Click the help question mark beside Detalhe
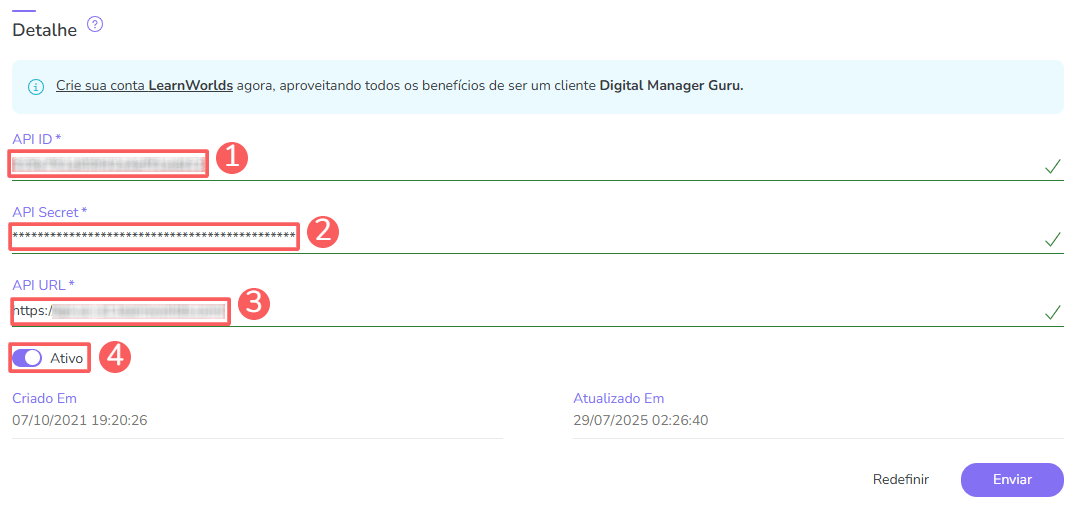Image resolution: width=1076 pixels, height=511 pixels. click(x=95, y=24)
